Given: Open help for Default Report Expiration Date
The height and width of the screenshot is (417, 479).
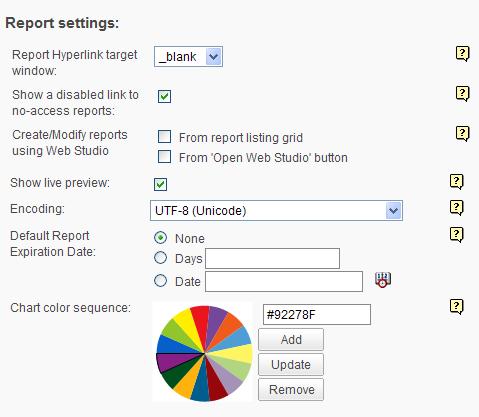Looking at the screenshot, I should coord(456,235).
